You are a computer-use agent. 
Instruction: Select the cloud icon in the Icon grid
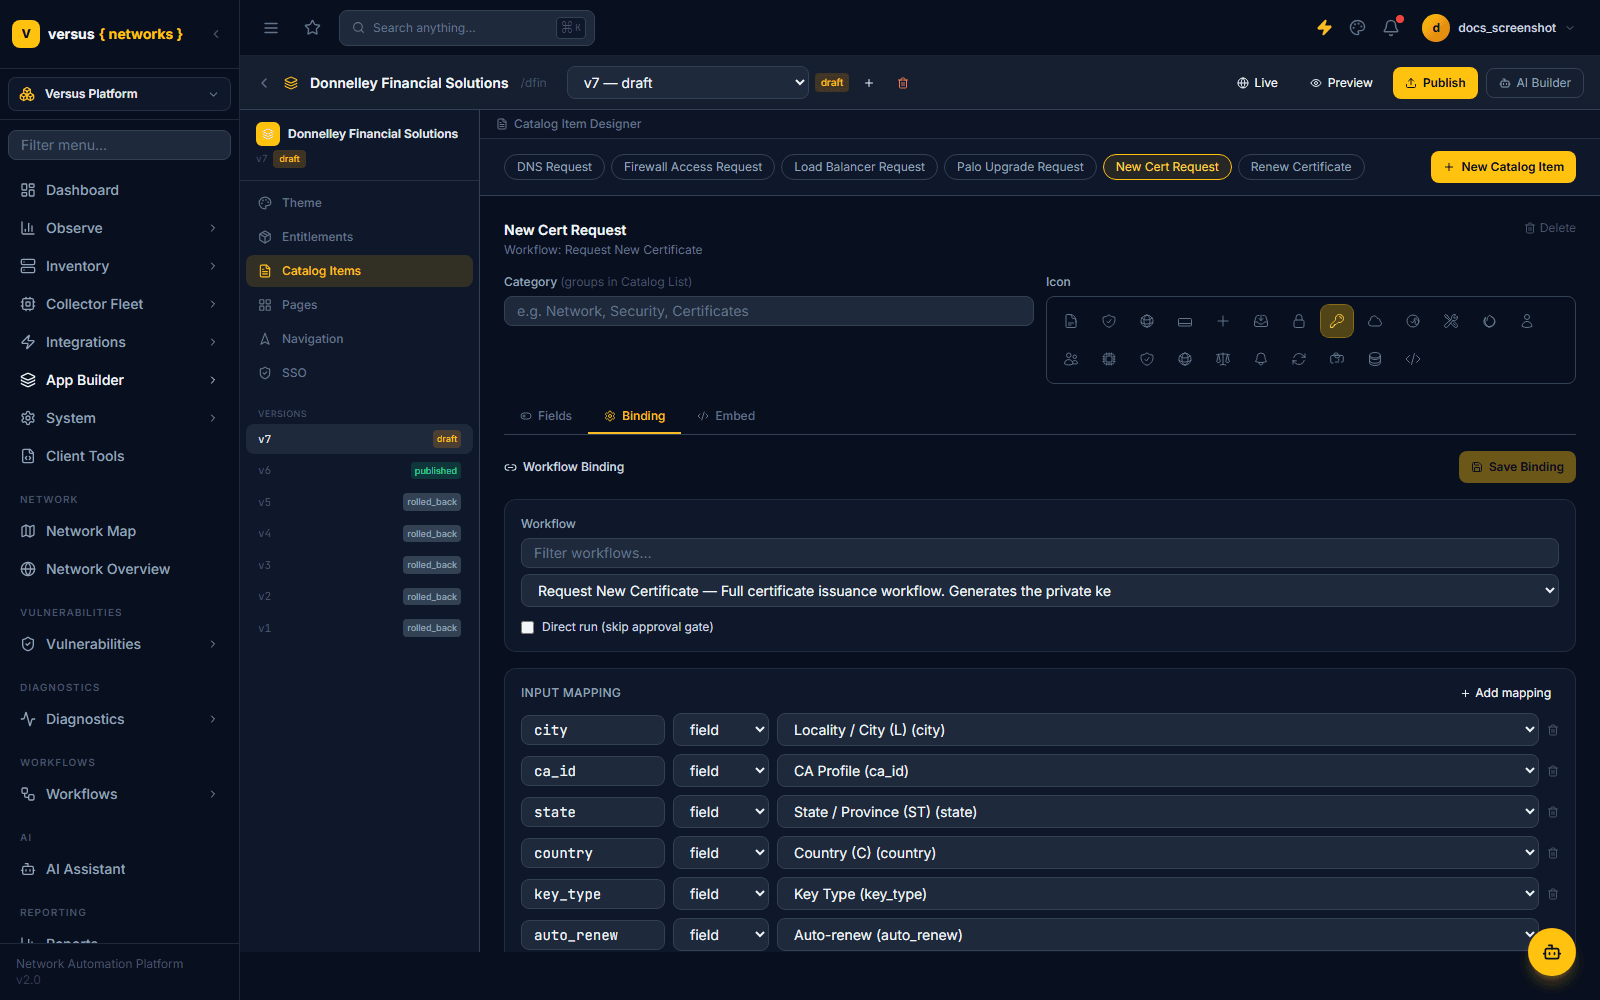(x=1375, y=321)
